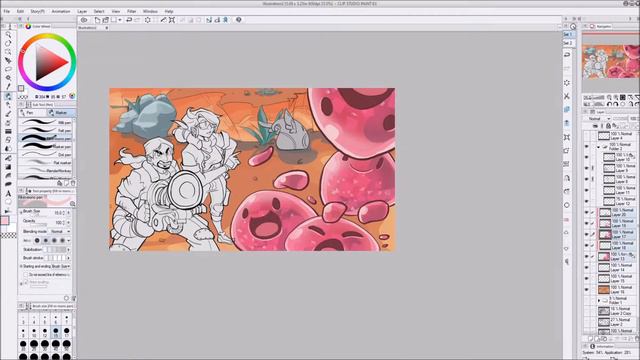Open the Edit menu
640x360 pixels.
[x=20, y=11]
